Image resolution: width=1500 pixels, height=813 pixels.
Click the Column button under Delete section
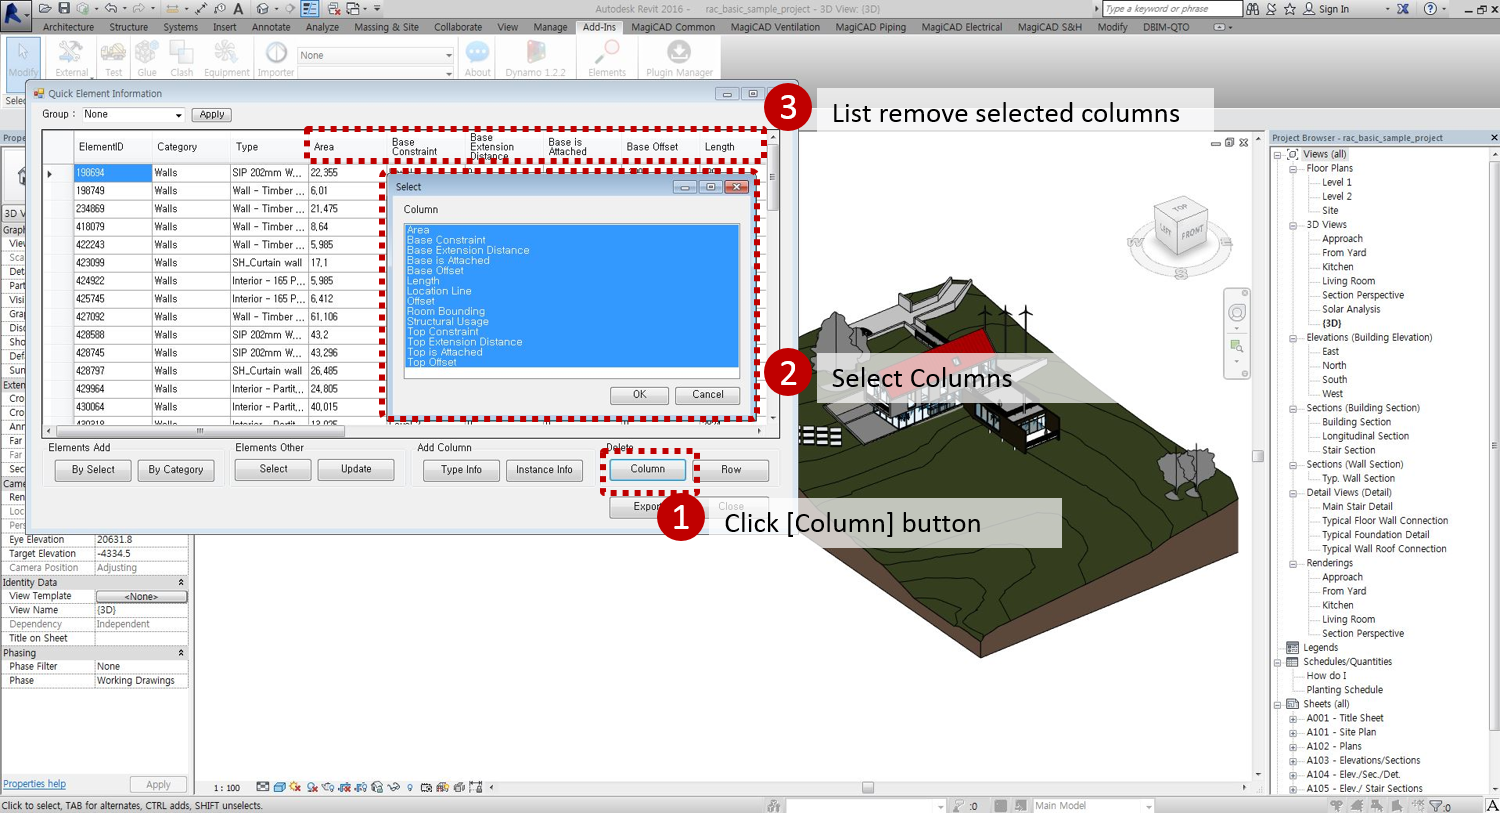coord(648,469)
